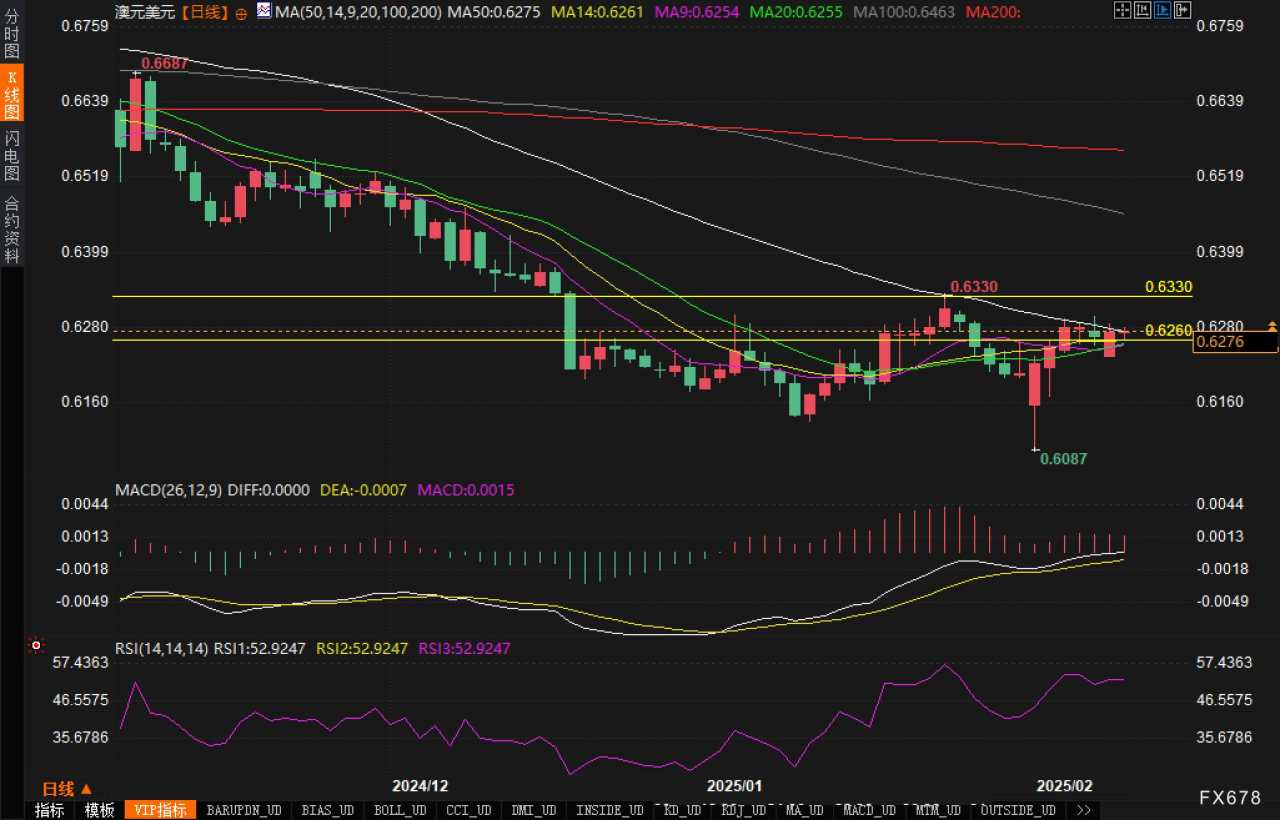Click the MA indicator chart icon
The height and width of the screenshot is (820, 1280).
(x=263, y=12)
